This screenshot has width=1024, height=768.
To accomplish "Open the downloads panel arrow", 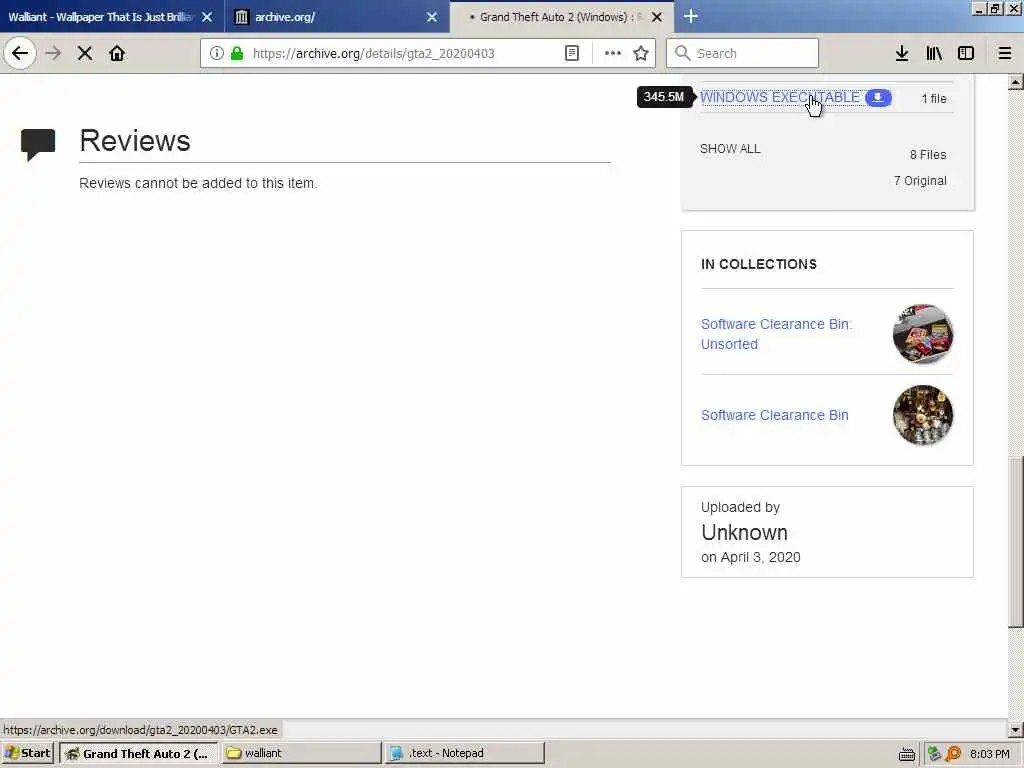I will point(902,53).
